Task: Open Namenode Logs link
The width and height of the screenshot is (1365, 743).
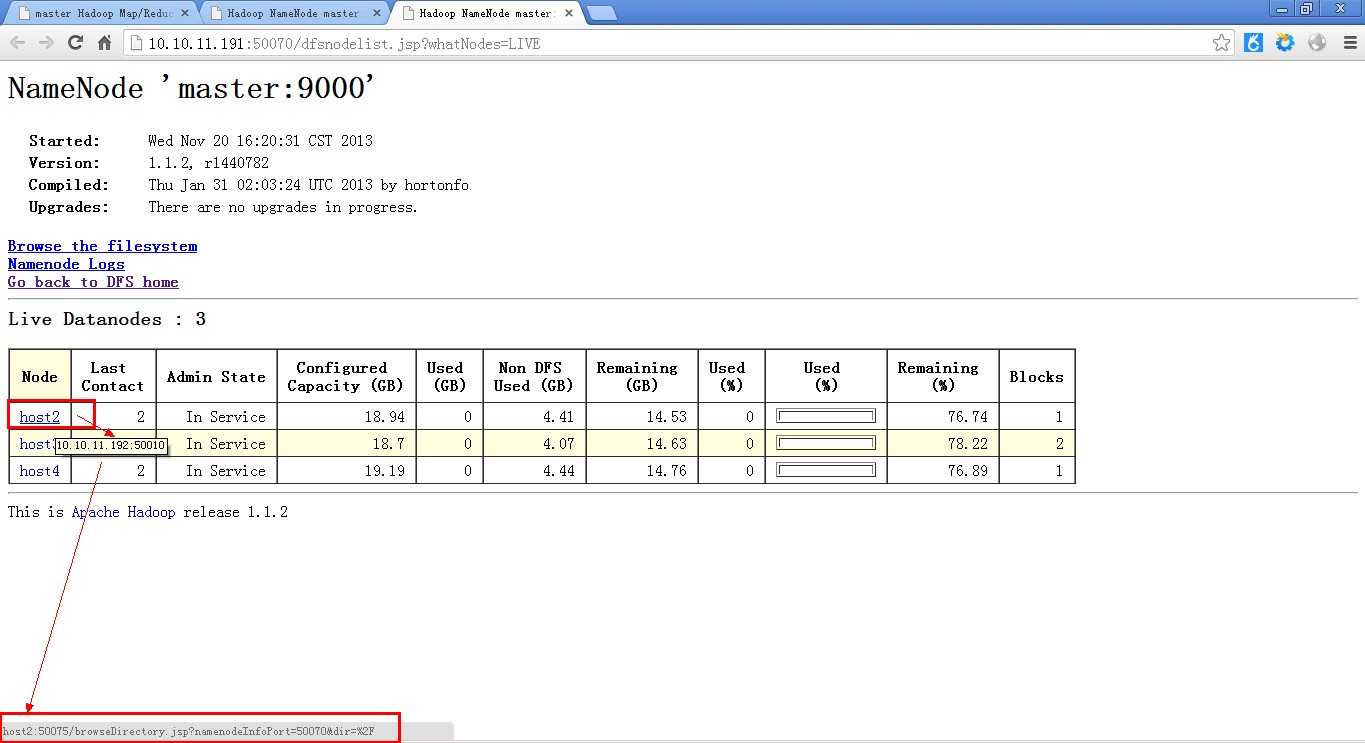Action: click(x=66, y=264)
